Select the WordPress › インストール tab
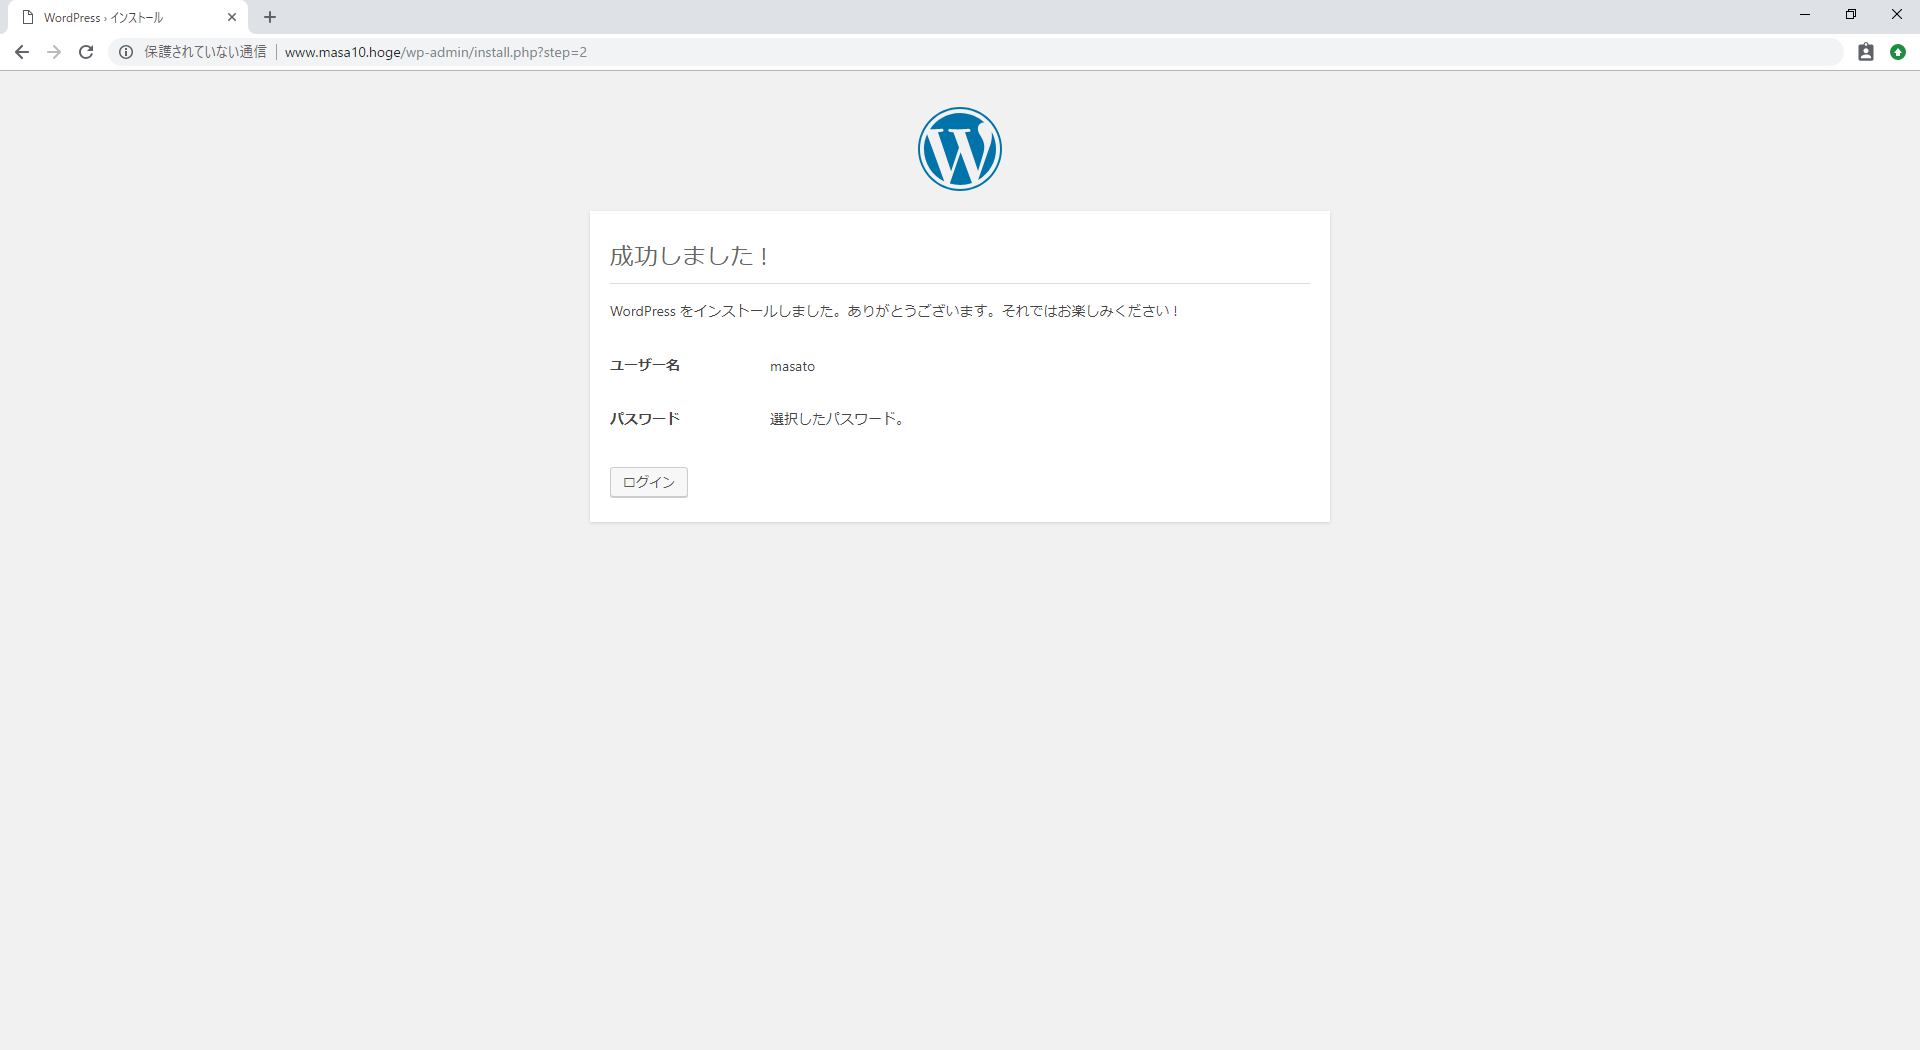The image size is (1920, 1050). tap(128, 17)
